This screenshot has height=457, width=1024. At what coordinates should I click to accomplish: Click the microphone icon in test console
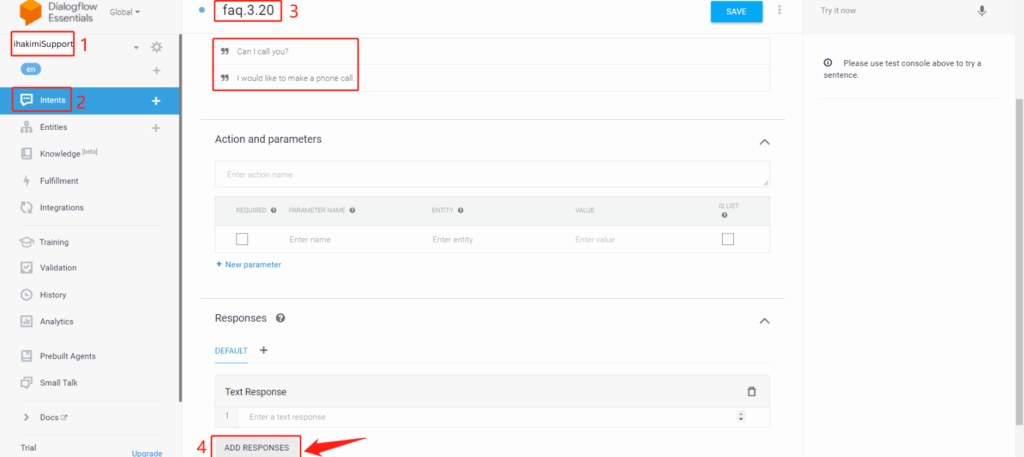point(981,10)
